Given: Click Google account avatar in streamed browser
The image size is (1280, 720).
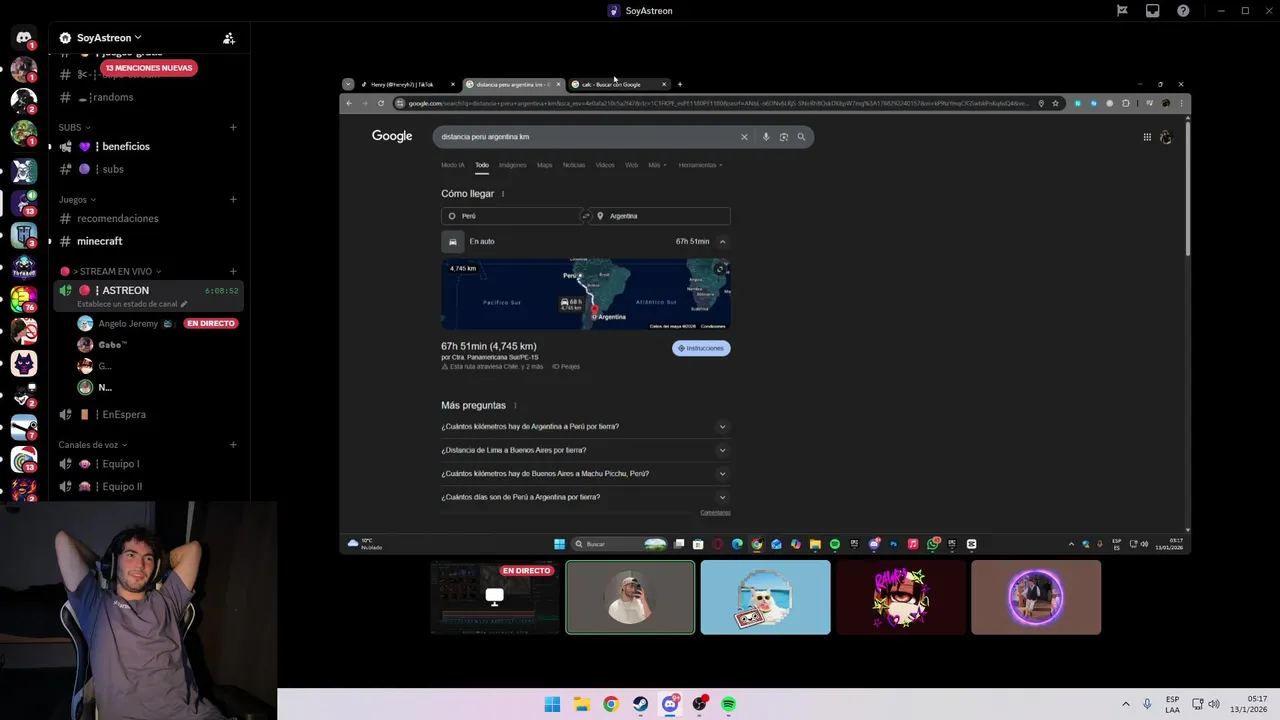Looking at the screenshot, I should click(x=1166, y=137).
